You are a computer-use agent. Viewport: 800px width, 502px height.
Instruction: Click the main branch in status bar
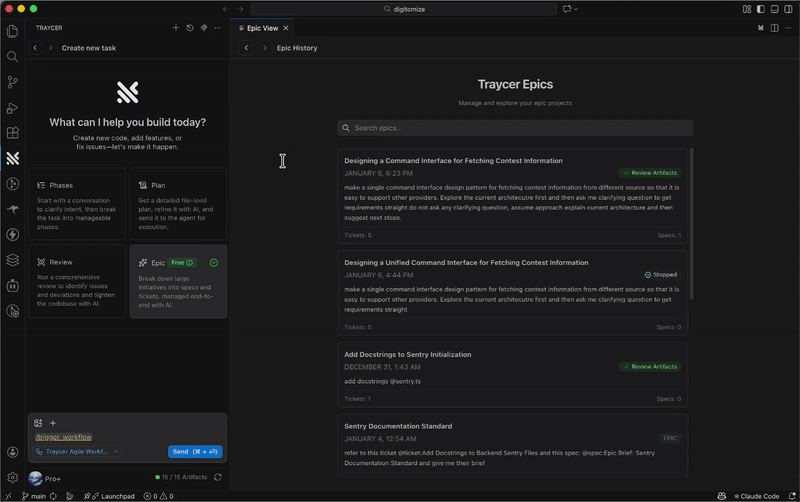[x=34, y=496]
